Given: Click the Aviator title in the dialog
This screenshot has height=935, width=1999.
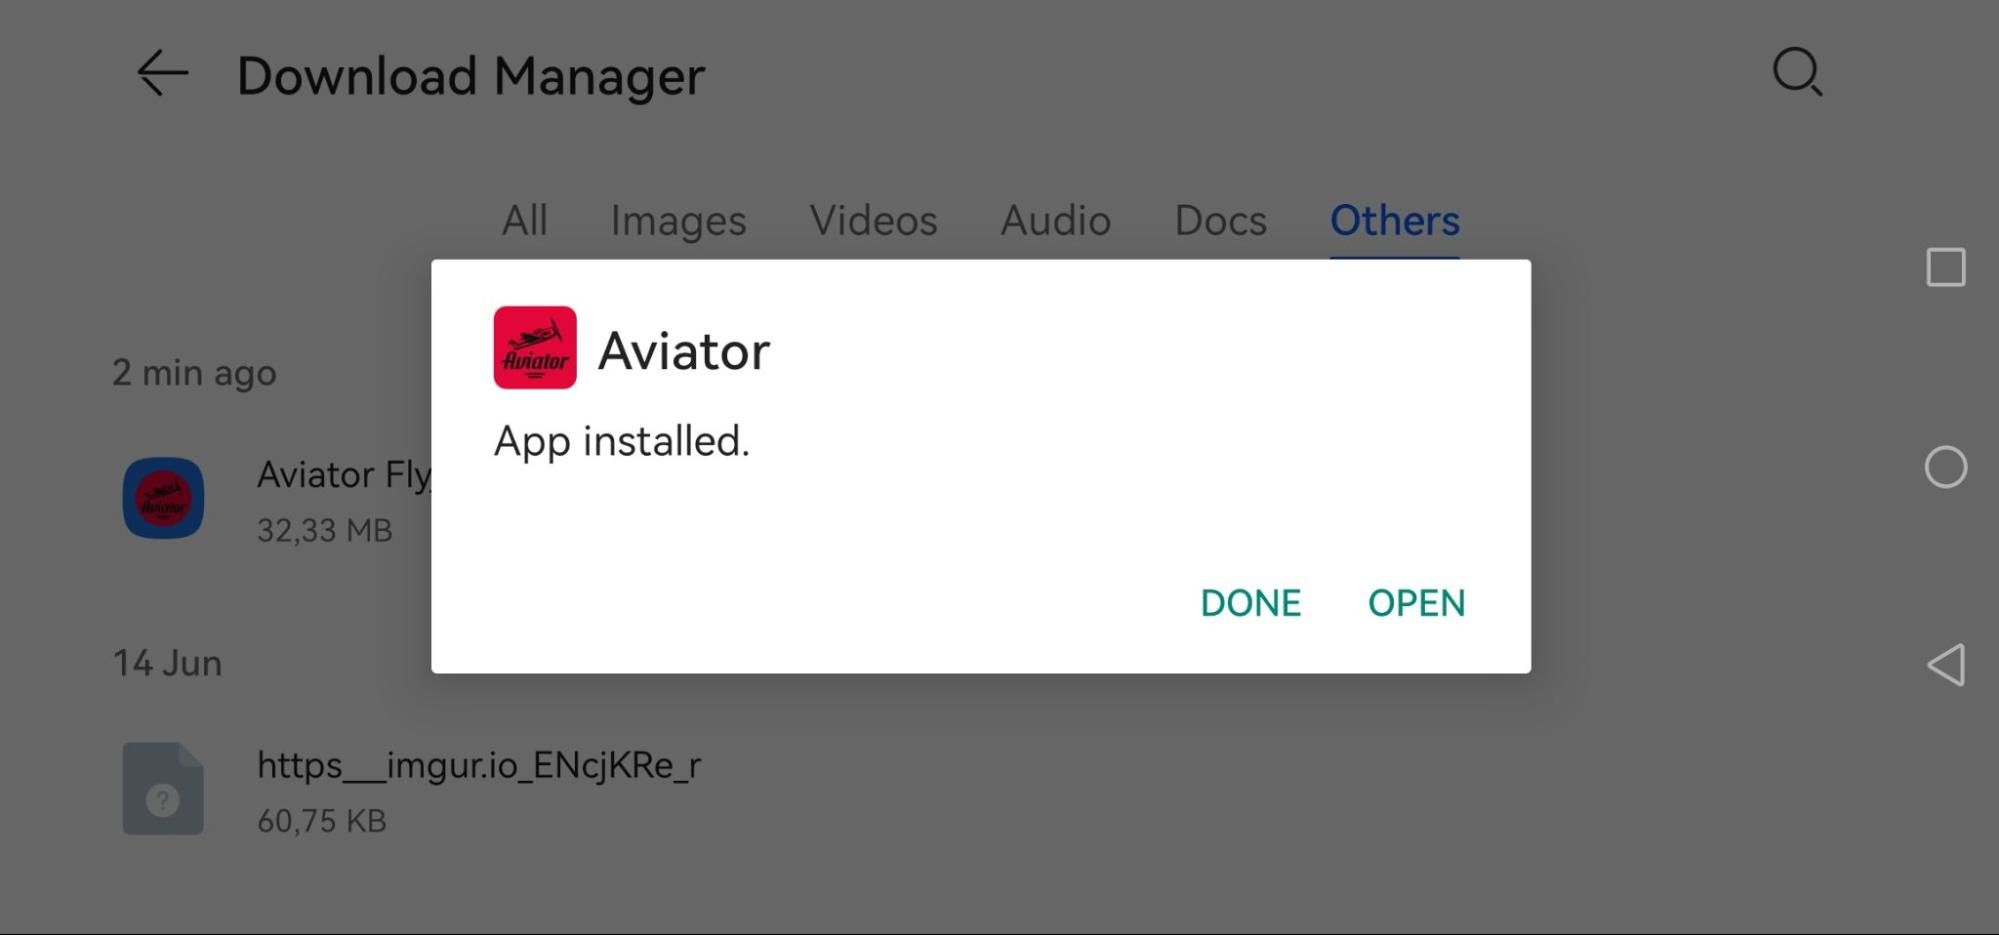Looking at the screenshot, I should point(685,348).
